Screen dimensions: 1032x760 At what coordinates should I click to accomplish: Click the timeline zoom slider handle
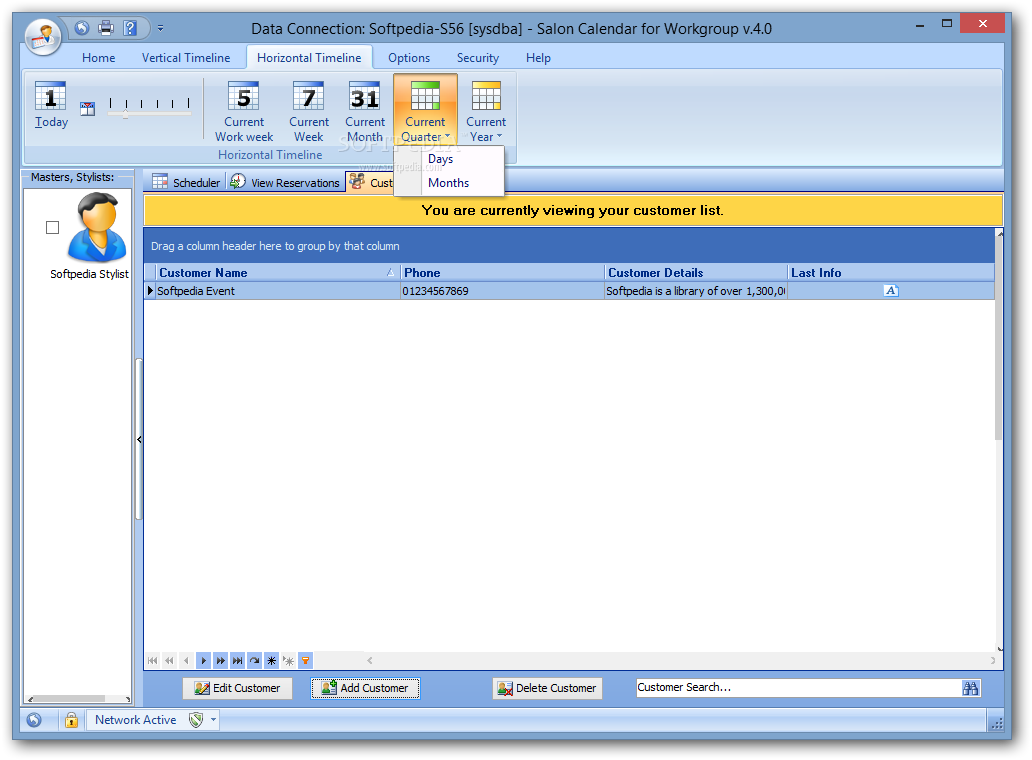(125, 115)
